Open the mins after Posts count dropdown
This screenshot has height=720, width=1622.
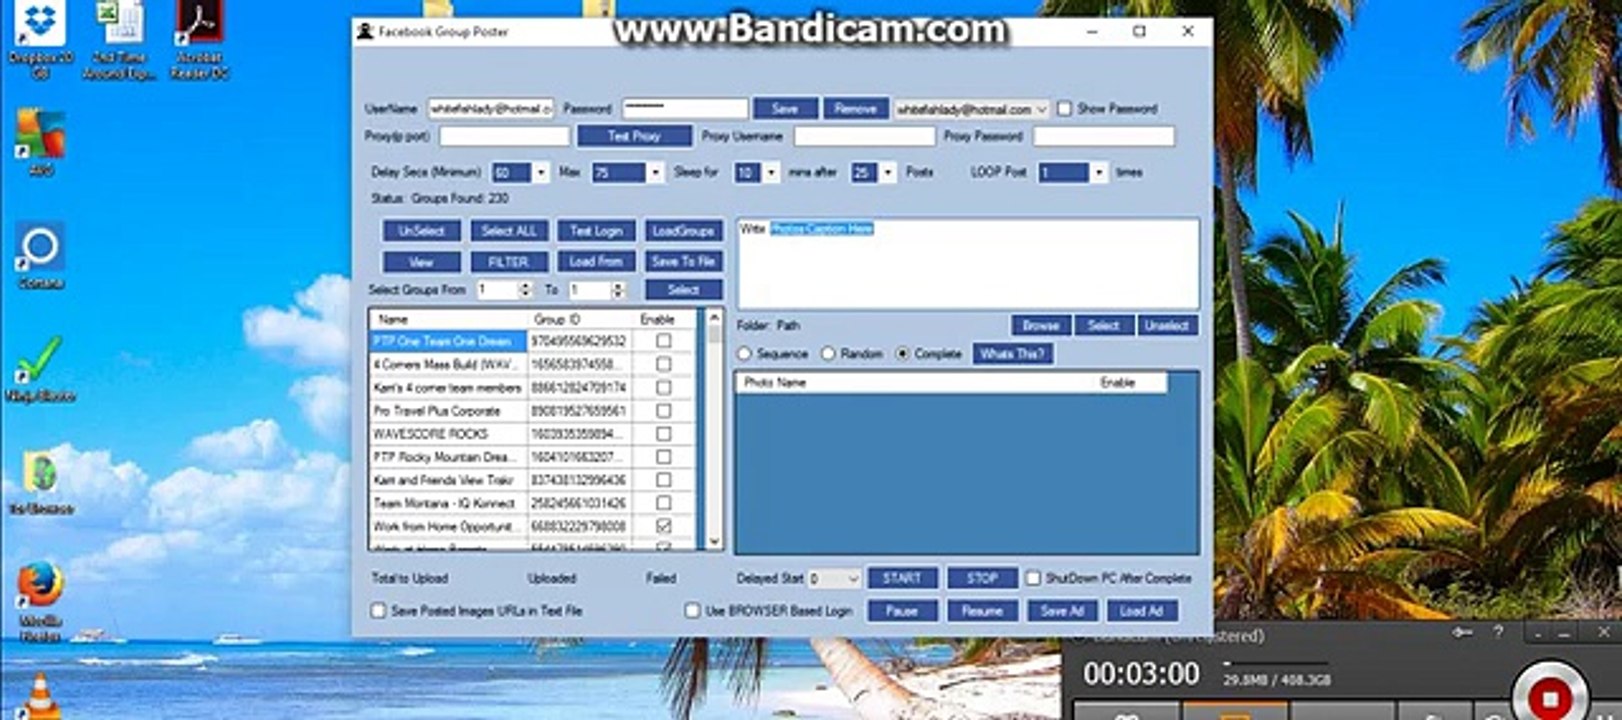887,173
